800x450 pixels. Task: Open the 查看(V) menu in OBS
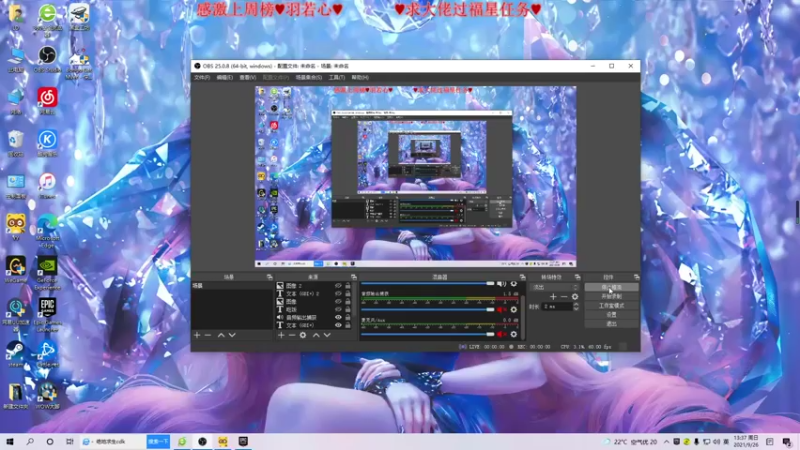[x=247, y=78]
